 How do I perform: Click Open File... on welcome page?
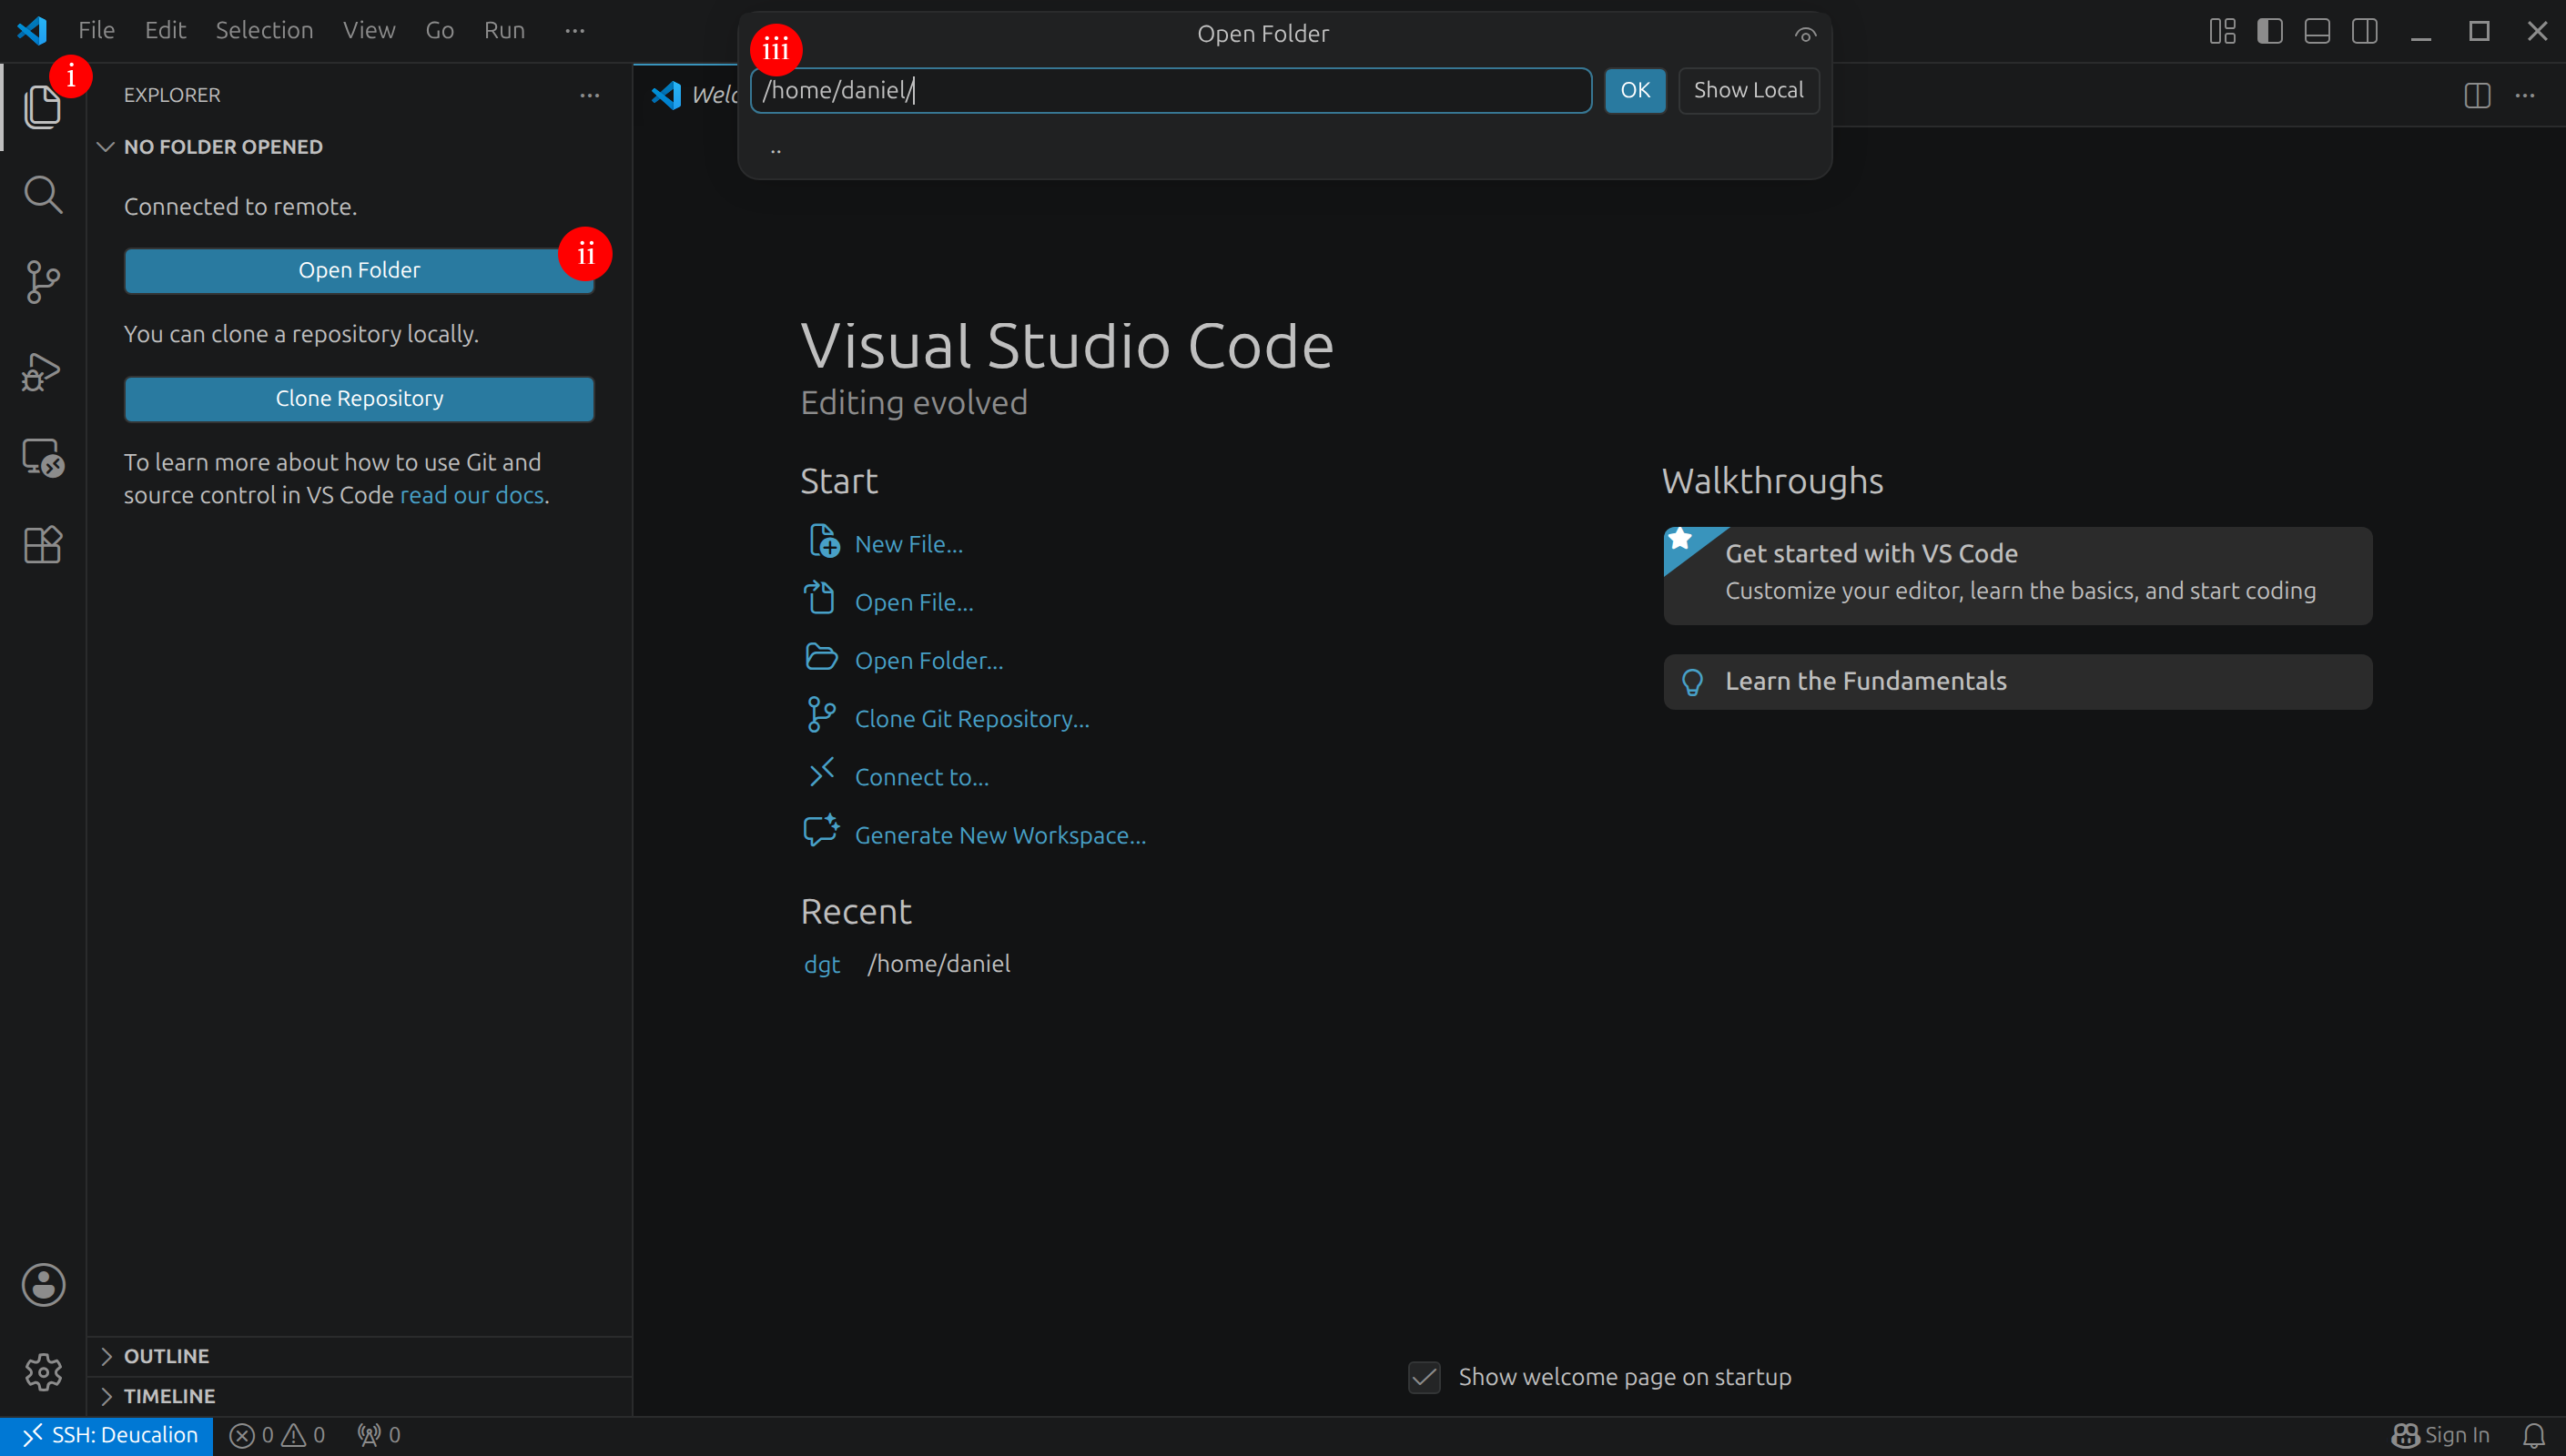pos(913,602)
